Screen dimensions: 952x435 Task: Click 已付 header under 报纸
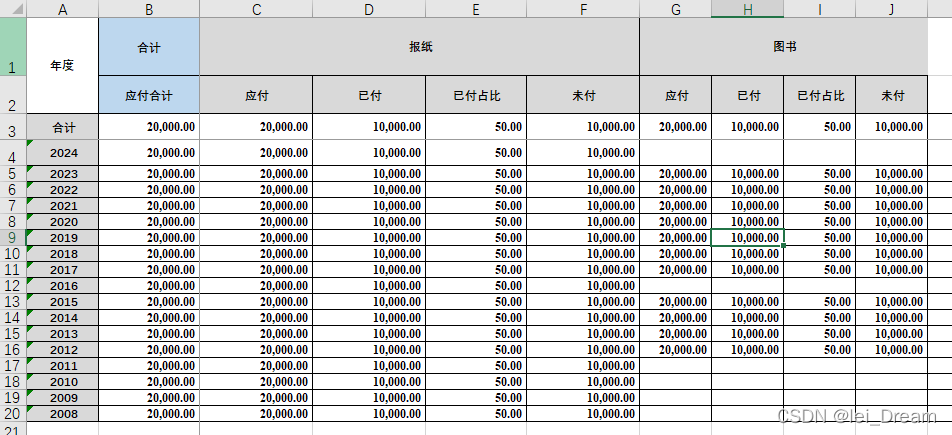coord(369,95)
